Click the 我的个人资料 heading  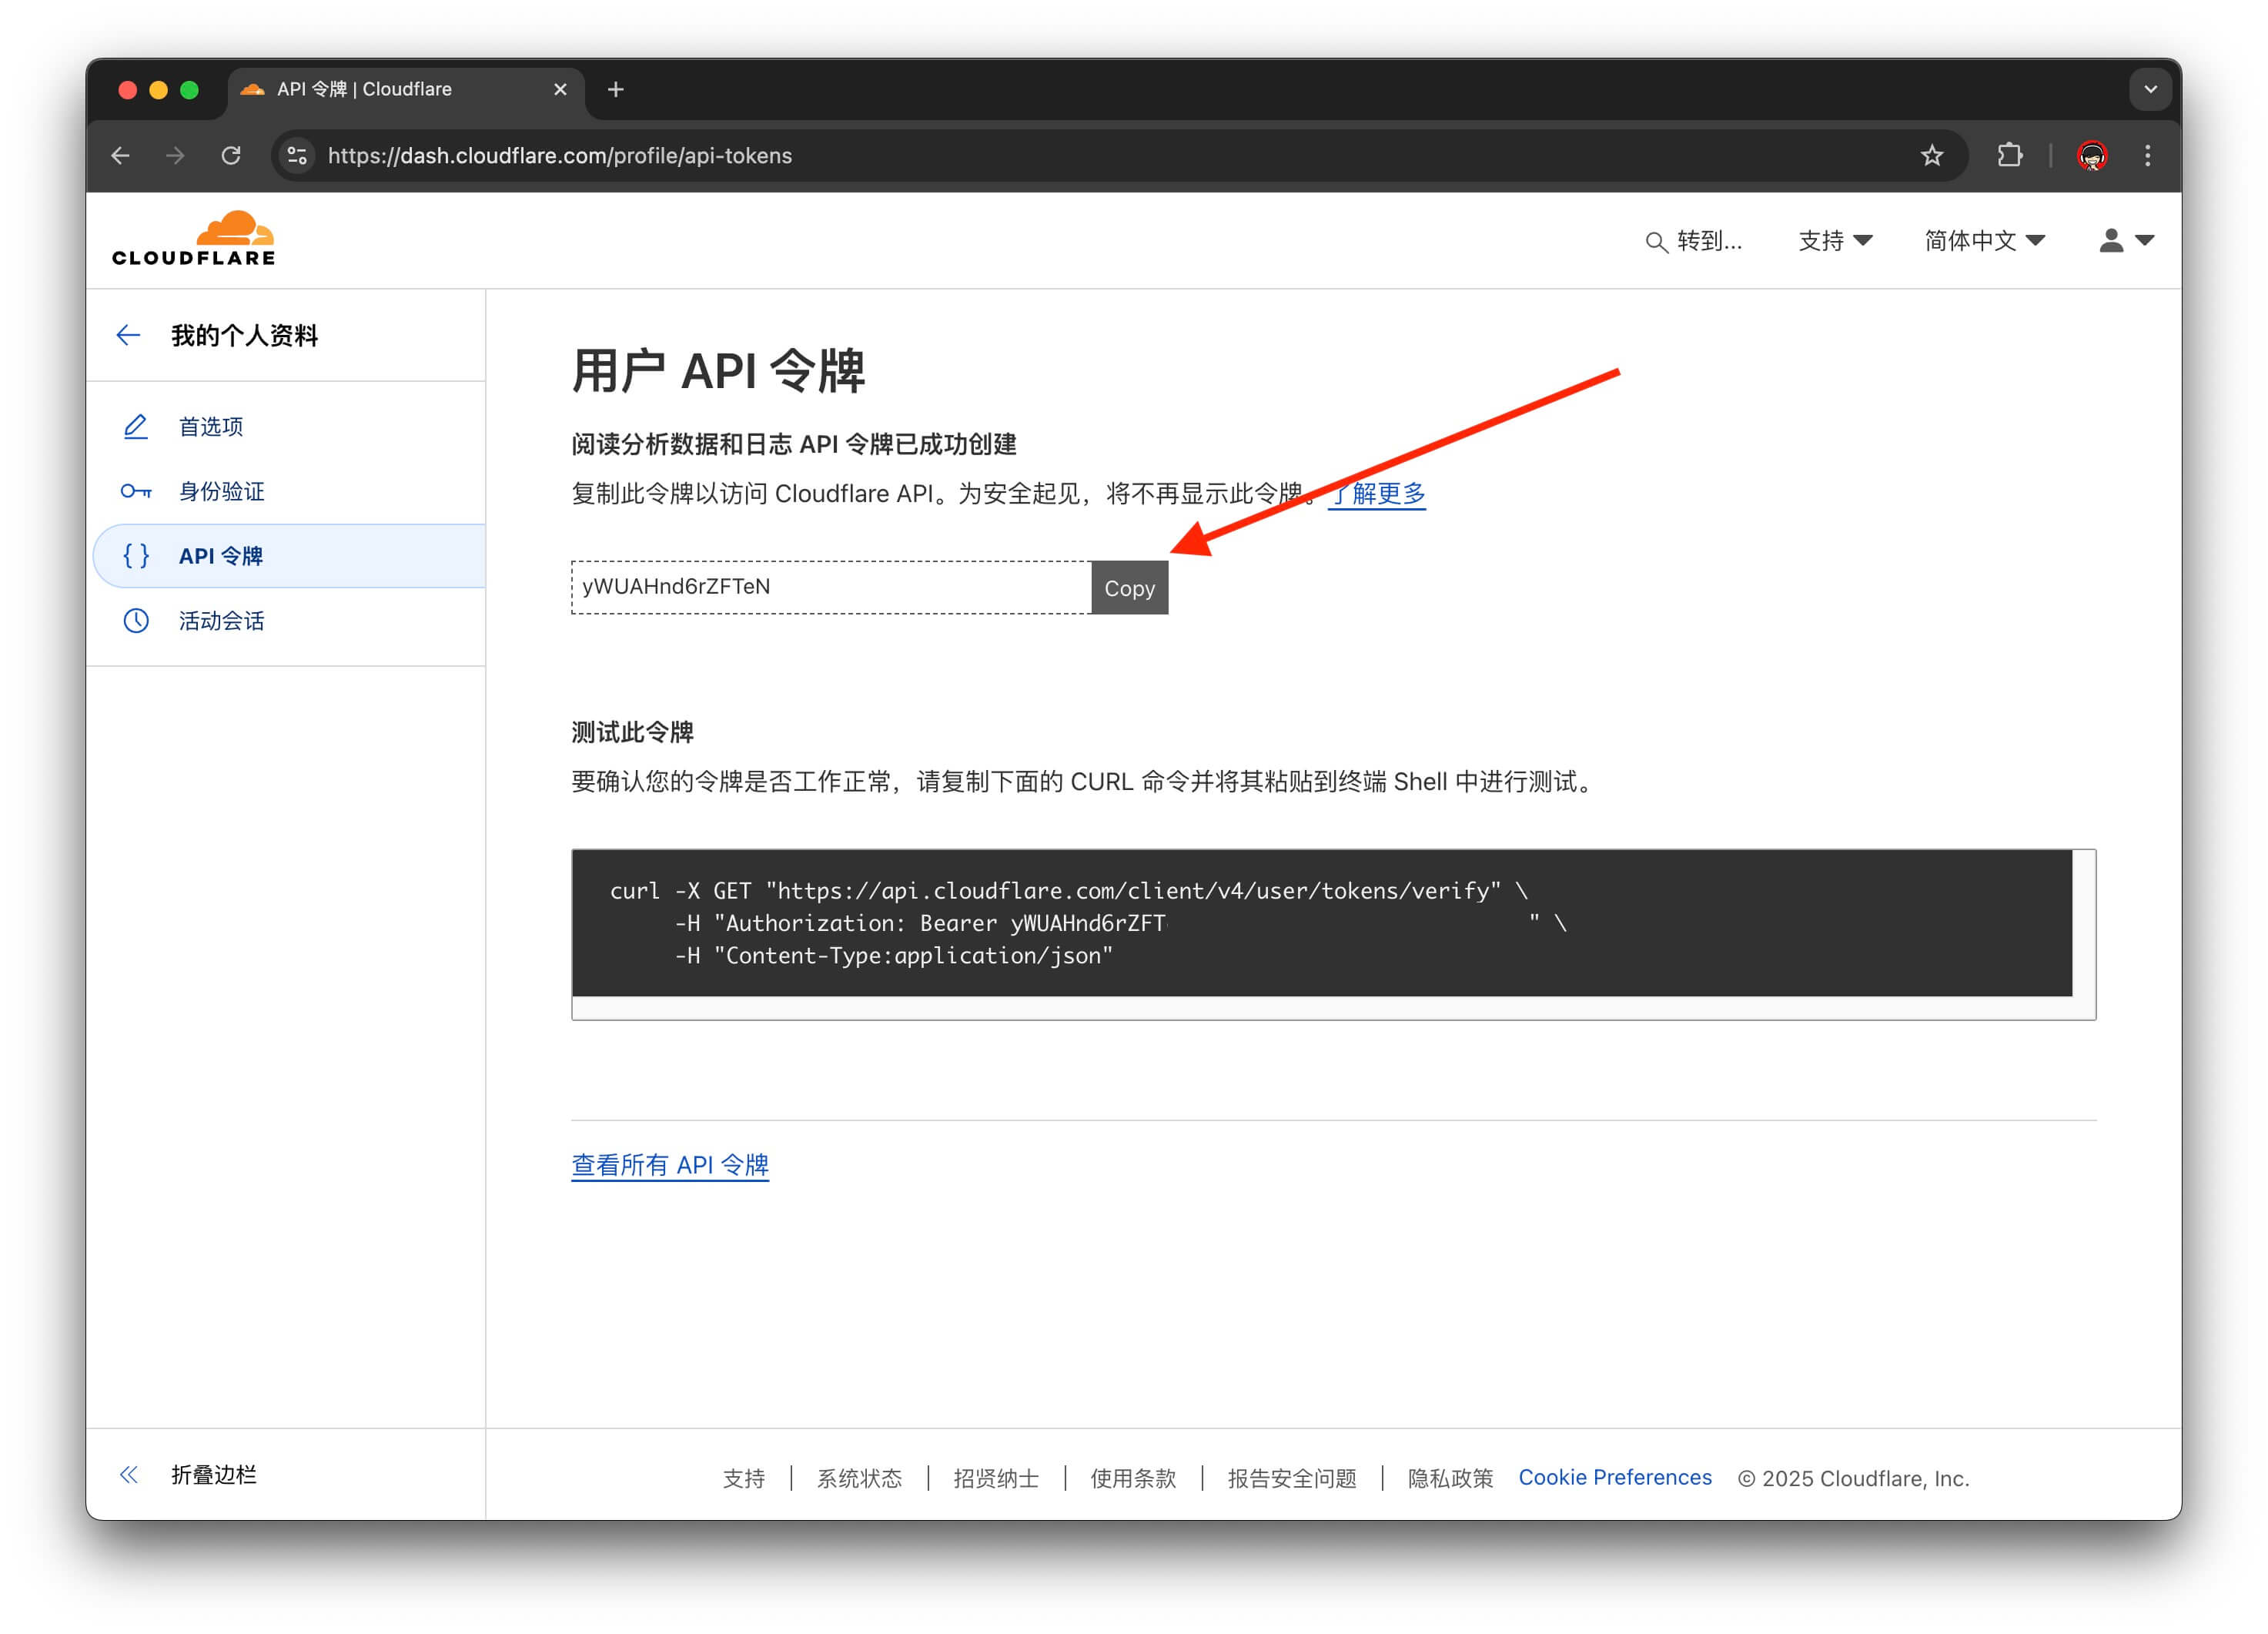click(x=244, y=336)
